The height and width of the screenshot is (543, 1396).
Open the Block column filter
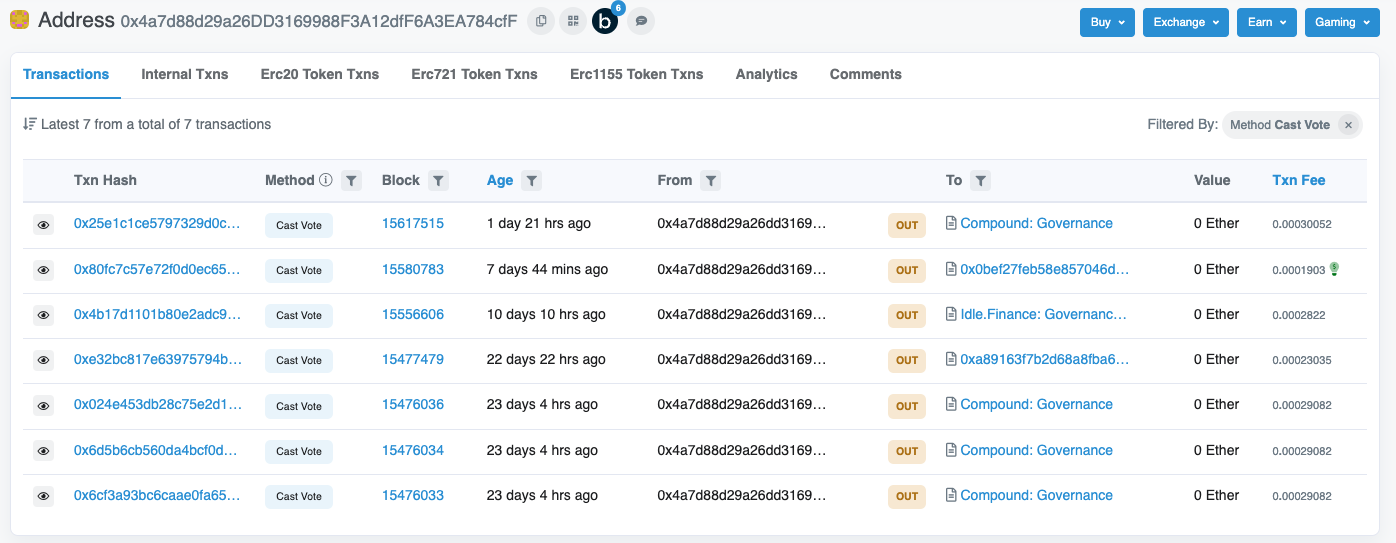[438, 181]
